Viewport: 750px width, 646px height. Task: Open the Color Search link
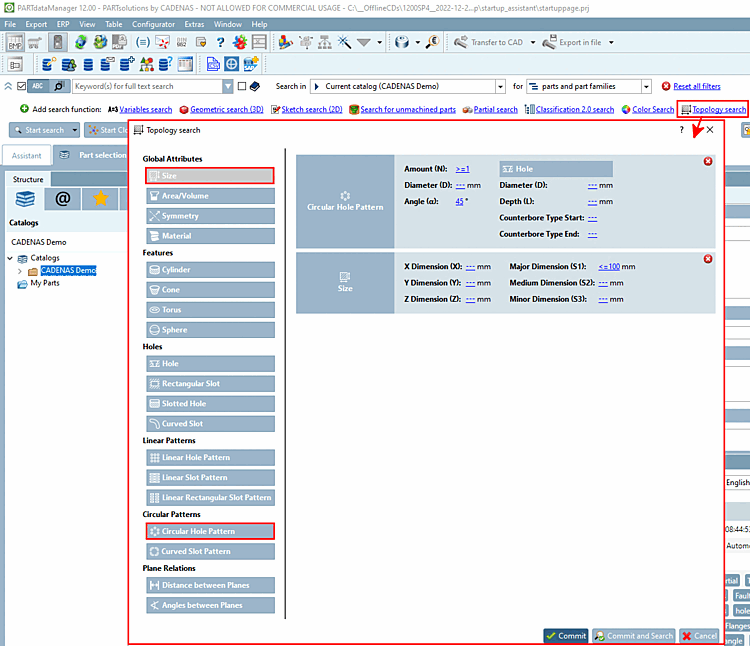pos(653,109)
